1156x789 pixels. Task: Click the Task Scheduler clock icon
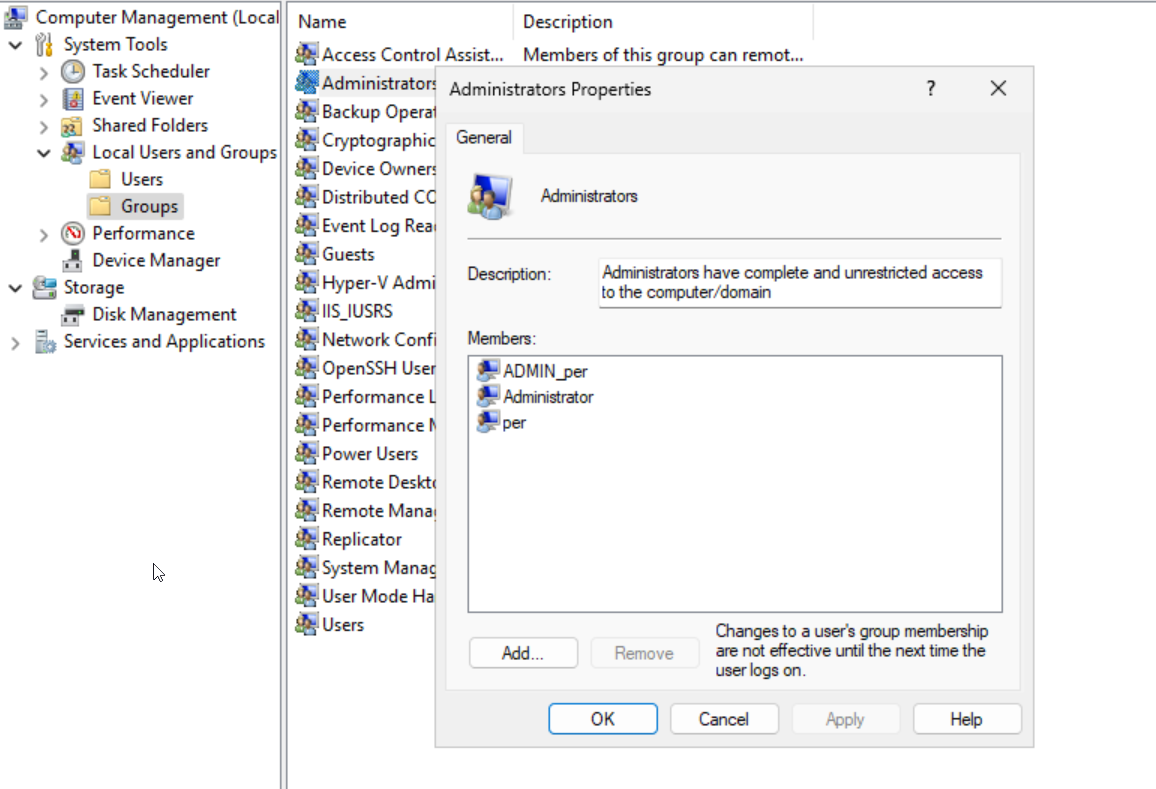73,72
